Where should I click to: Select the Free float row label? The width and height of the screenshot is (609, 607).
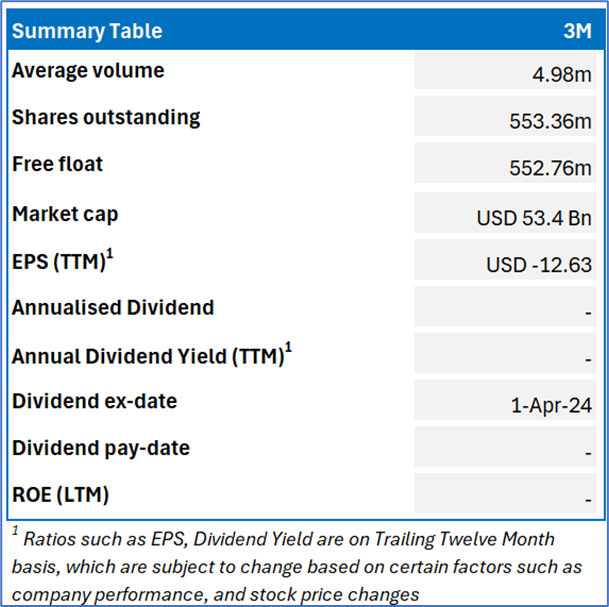pos(57,164)
